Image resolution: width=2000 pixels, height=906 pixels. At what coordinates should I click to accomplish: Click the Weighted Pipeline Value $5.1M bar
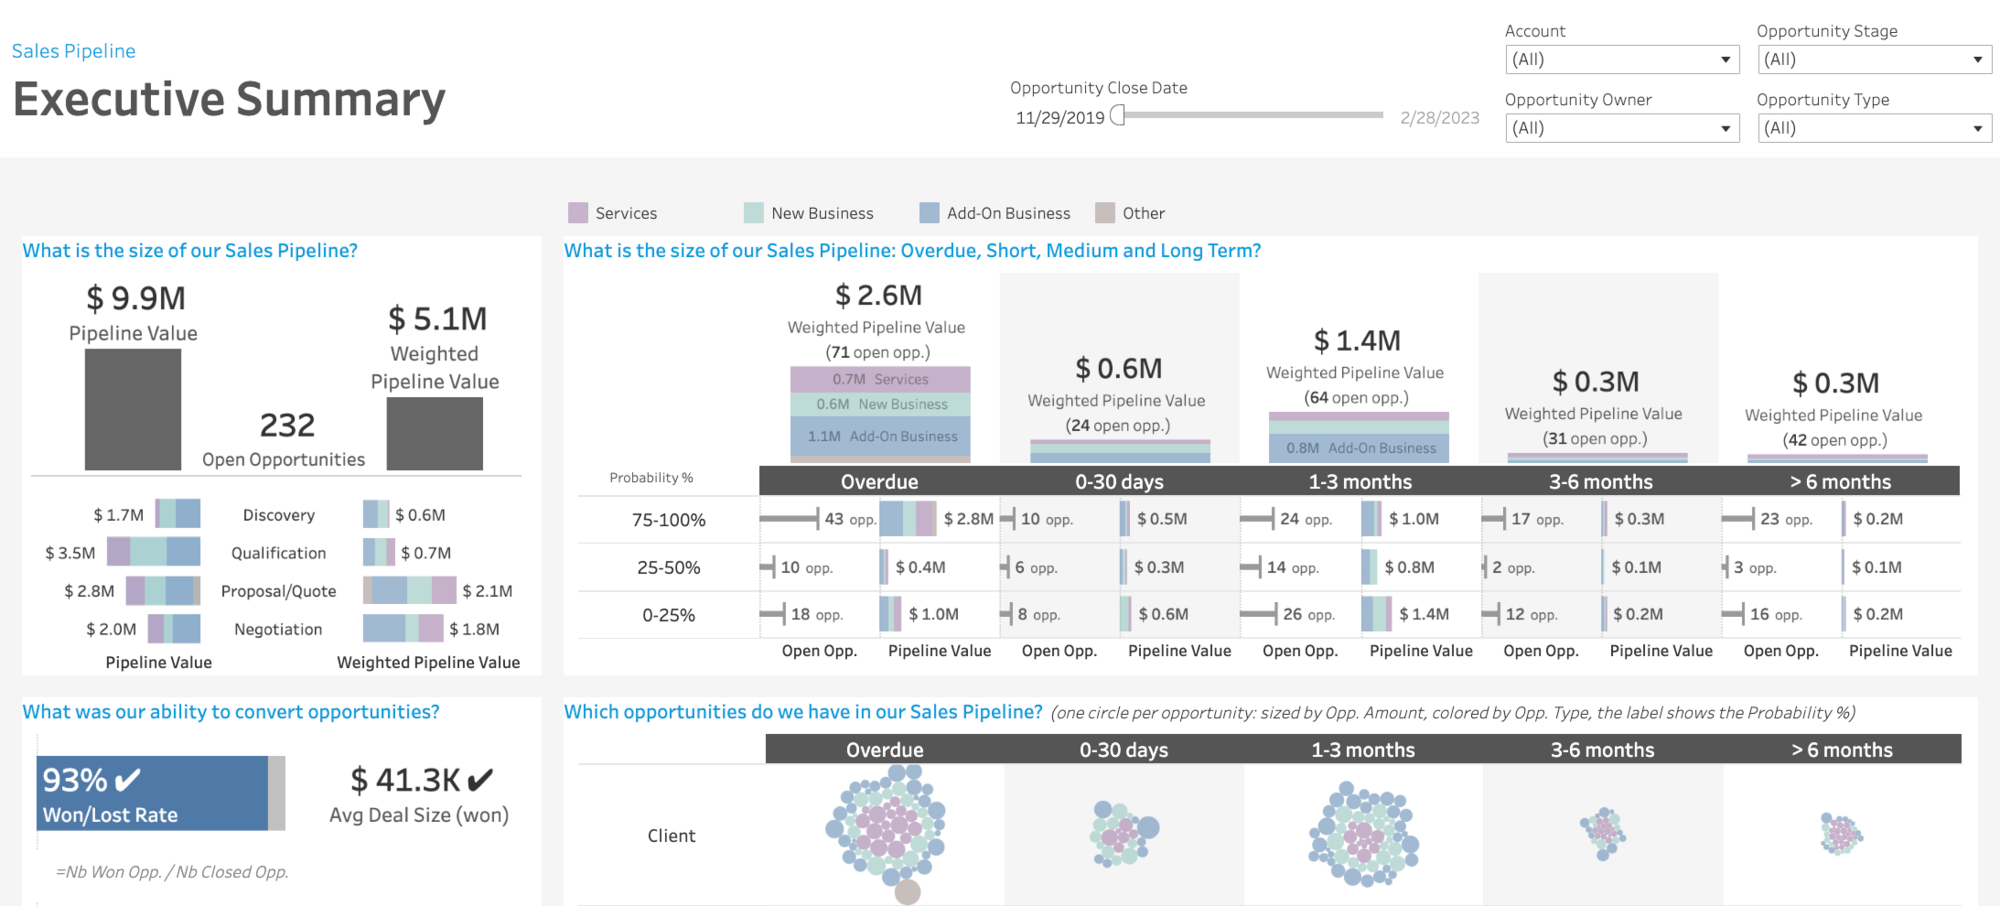tap(435, 433)
